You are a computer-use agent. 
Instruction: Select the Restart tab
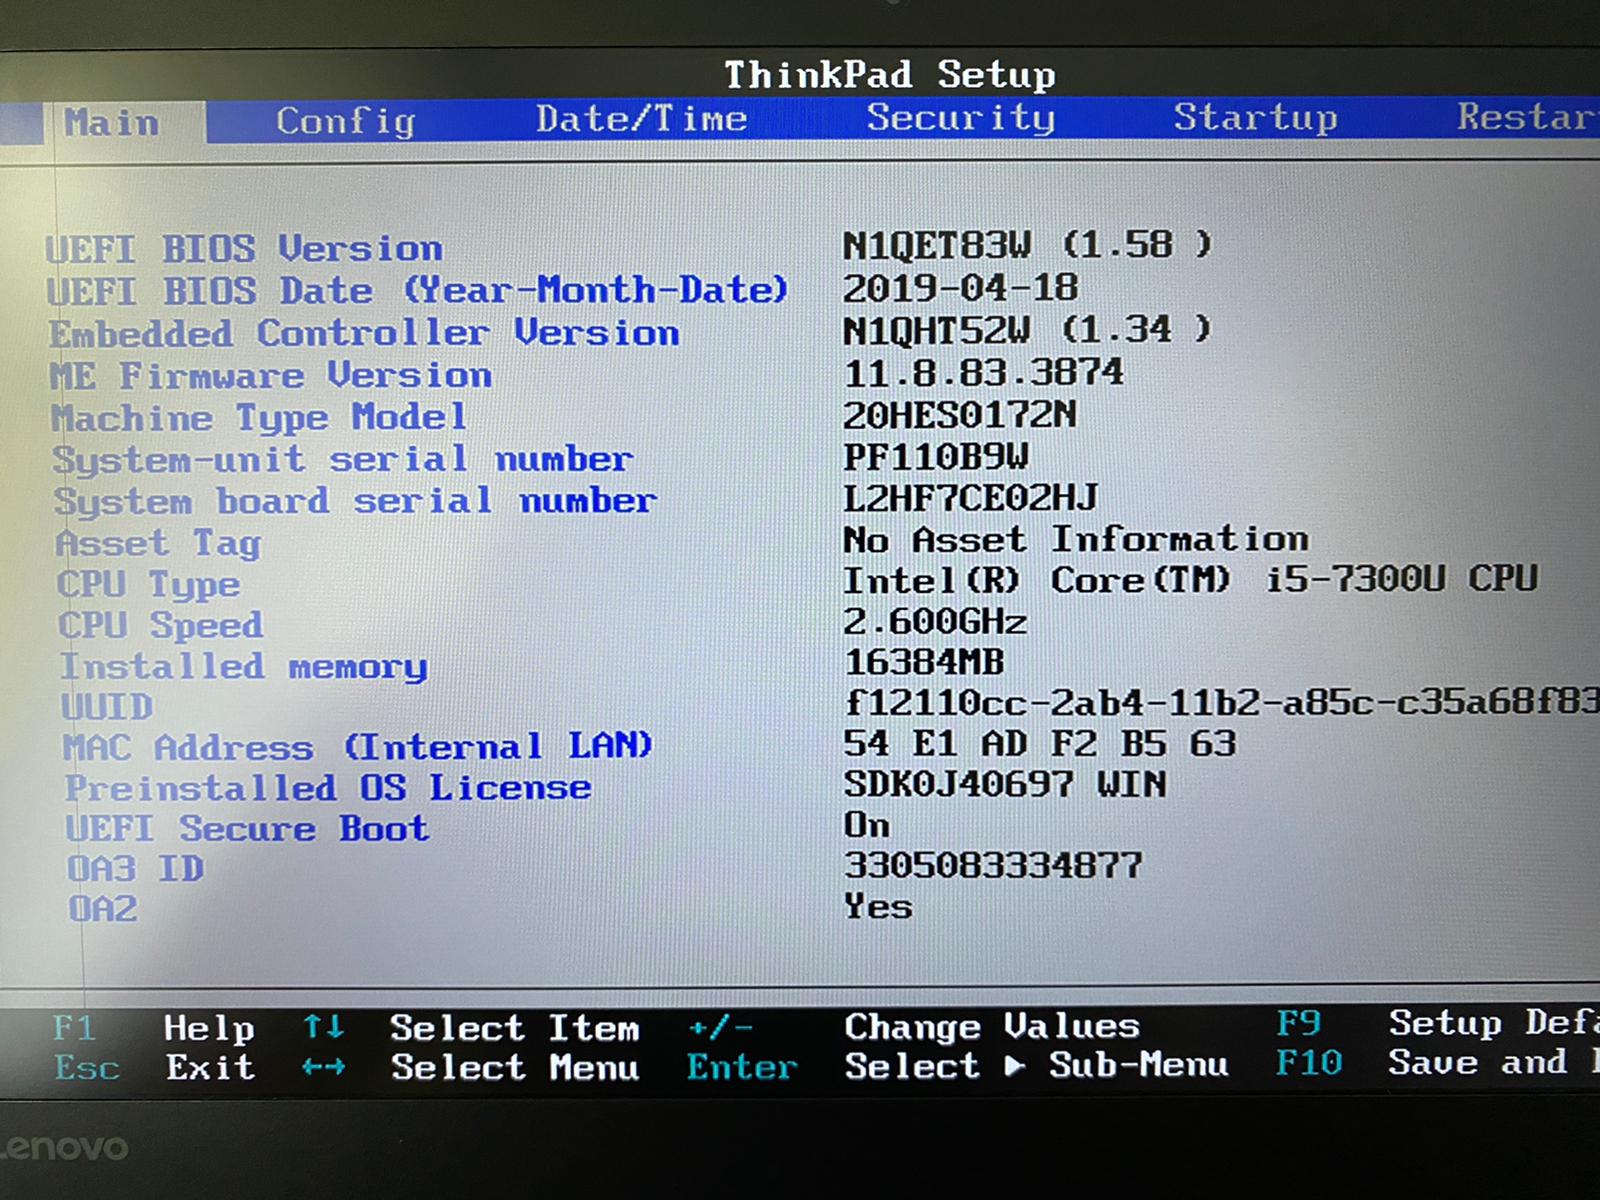click(x=1527, y=116)
